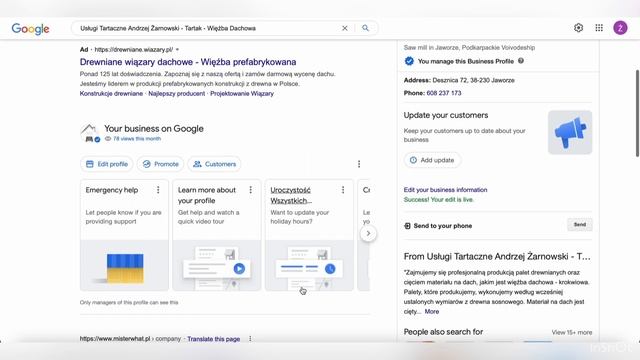Open View 15+ more

tap(571, 332)
